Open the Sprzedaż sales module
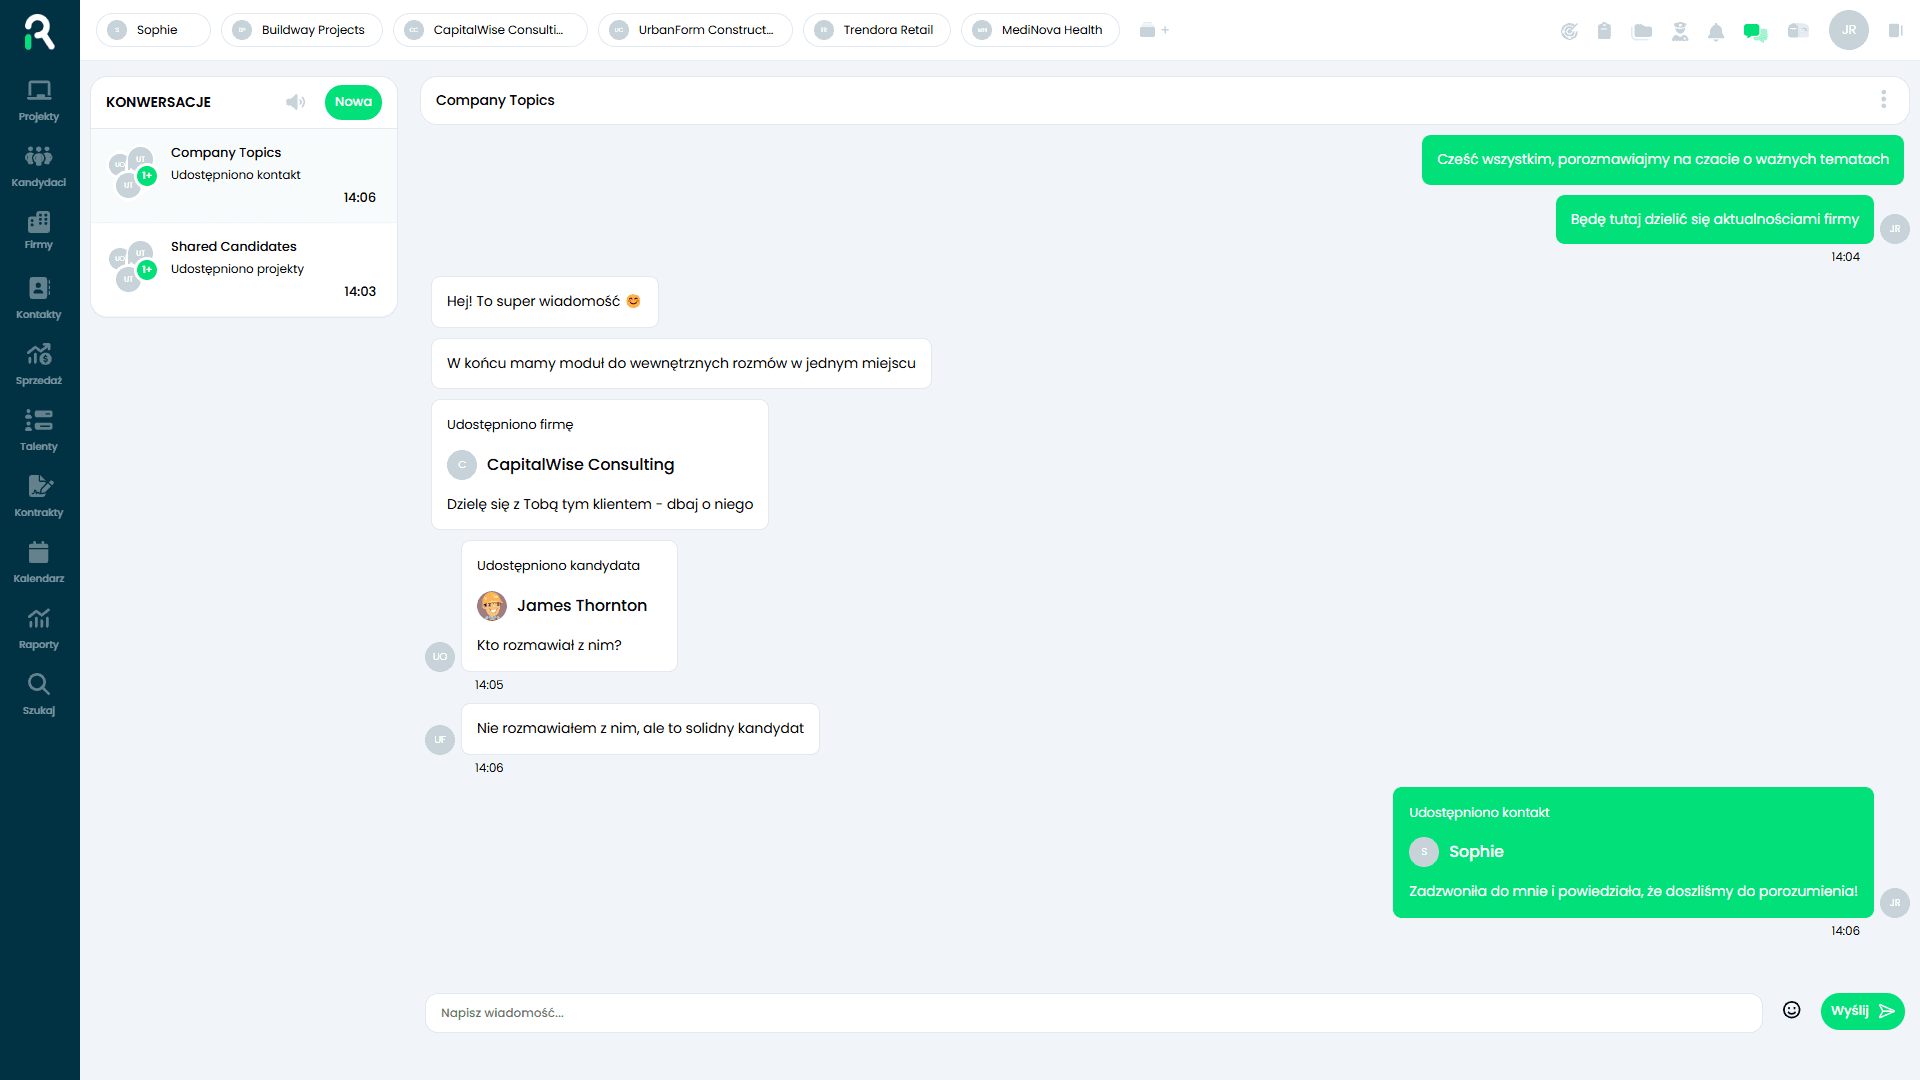The image size is (1920, 1080). click(x=39, y=364)
